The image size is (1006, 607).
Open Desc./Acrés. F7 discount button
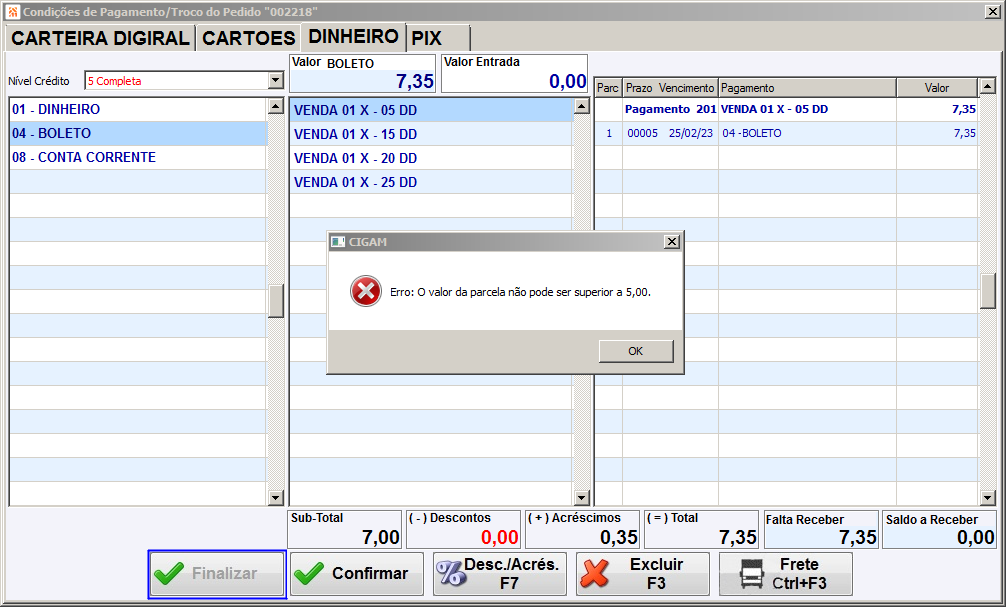click(500, 574)
